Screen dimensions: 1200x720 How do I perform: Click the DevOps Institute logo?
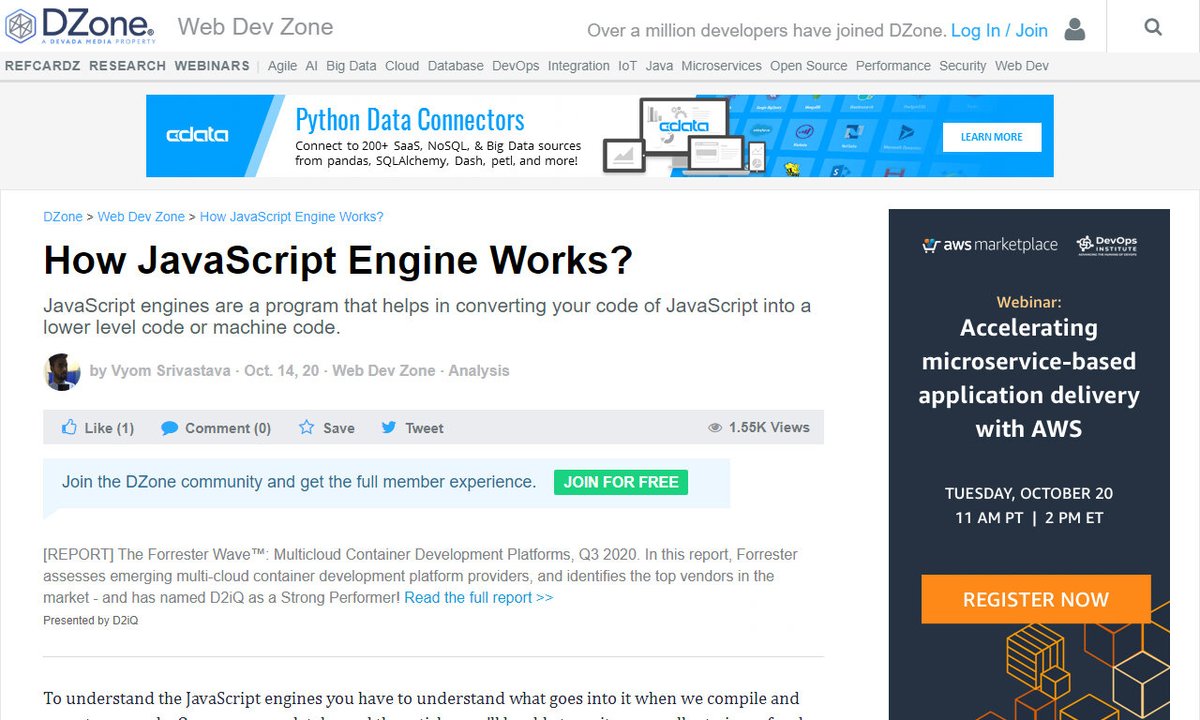click(x=1106, y=246)
